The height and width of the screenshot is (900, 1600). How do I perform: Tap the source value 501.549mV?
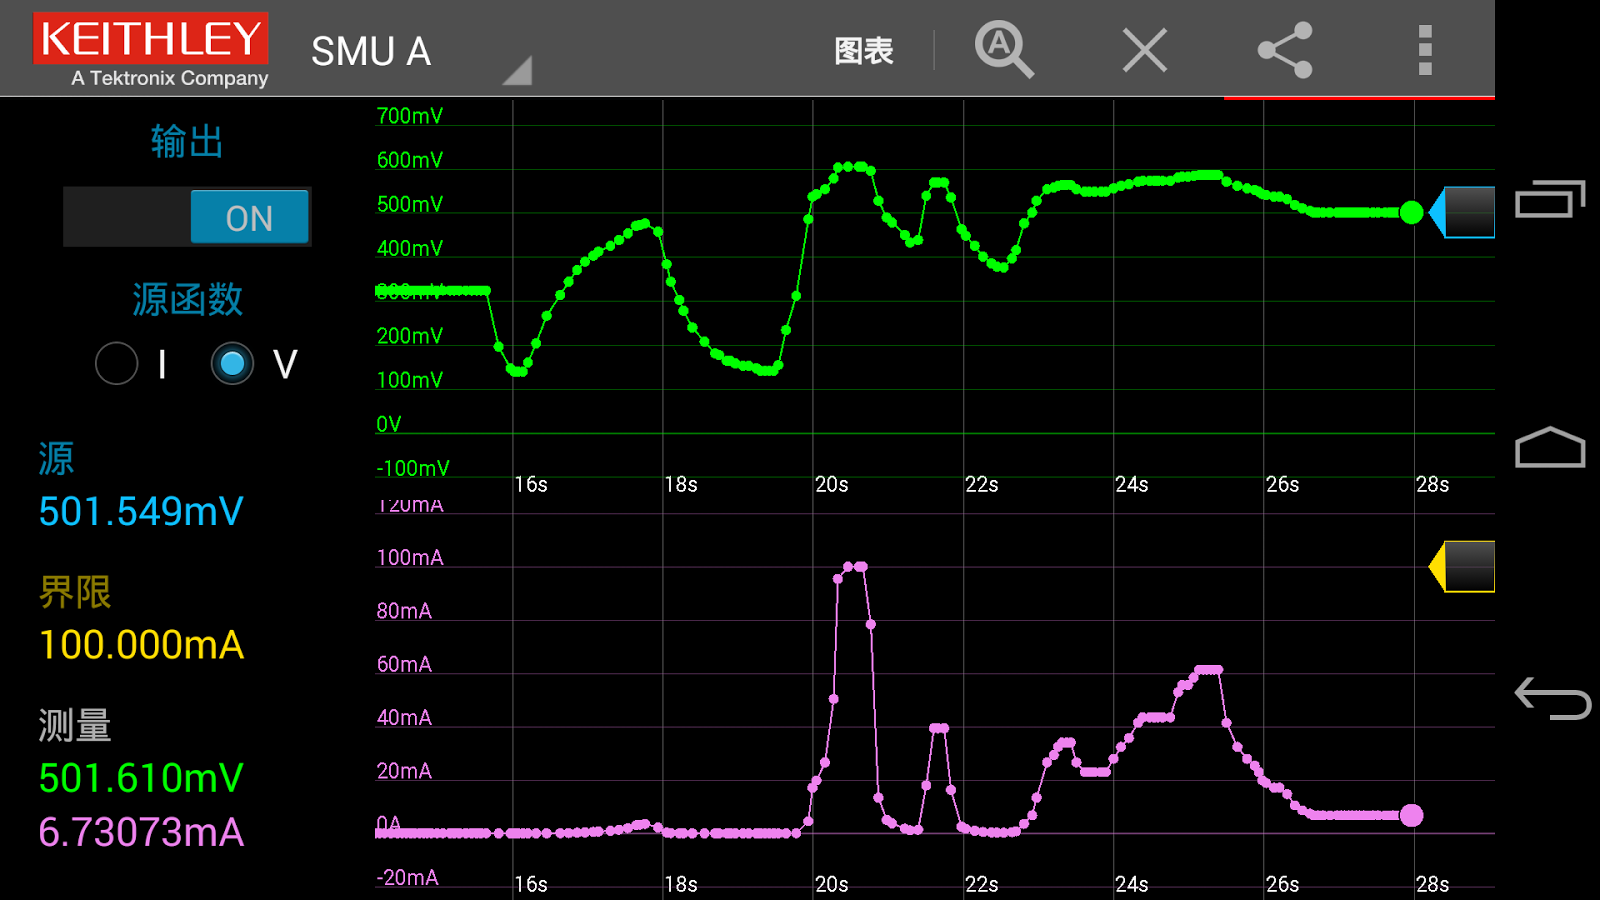pyautogui.click(x=141, y=512)
